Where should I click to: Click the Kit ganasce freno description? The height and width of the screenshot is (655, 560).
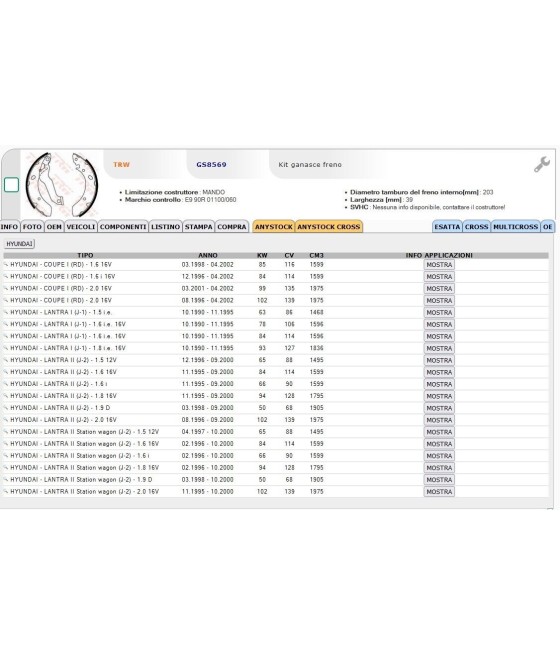310,165
